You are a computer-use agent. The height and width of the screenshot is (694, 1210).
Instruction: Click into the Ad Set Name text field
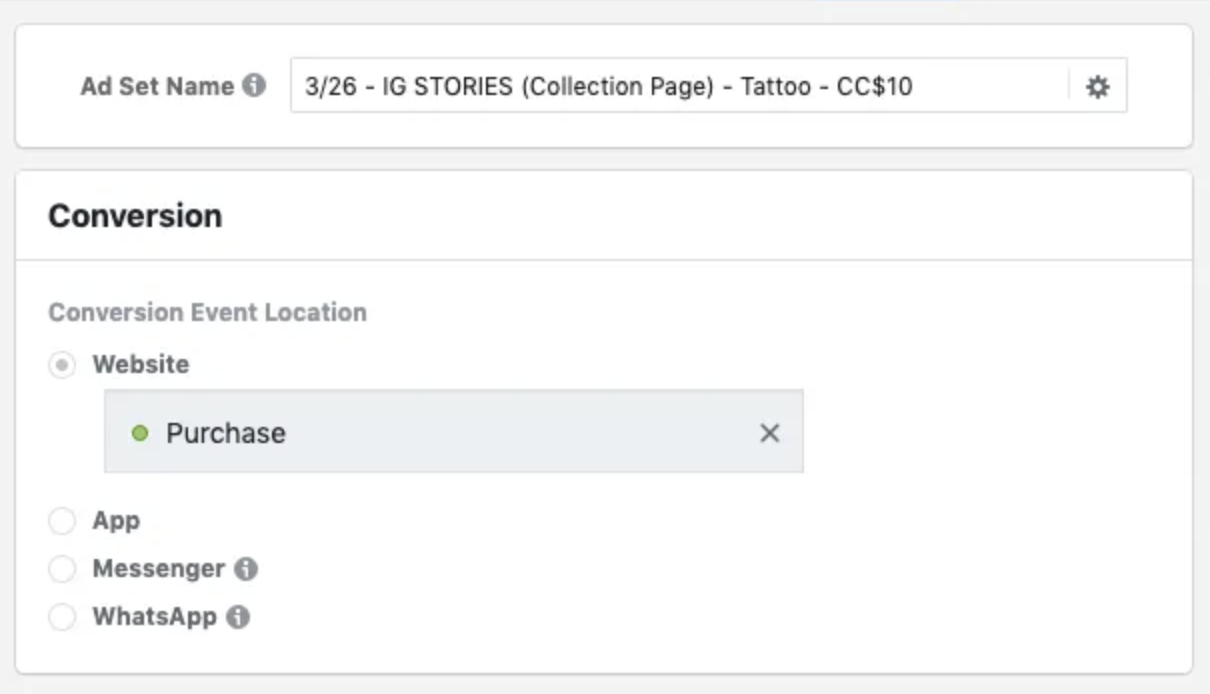coord(680,87)
